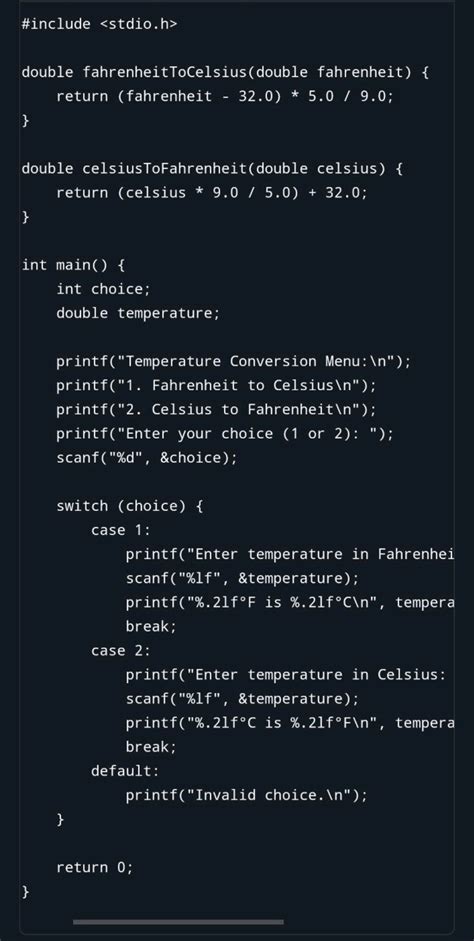
Task: Click the double temperature declaration line
Action: 138,313
